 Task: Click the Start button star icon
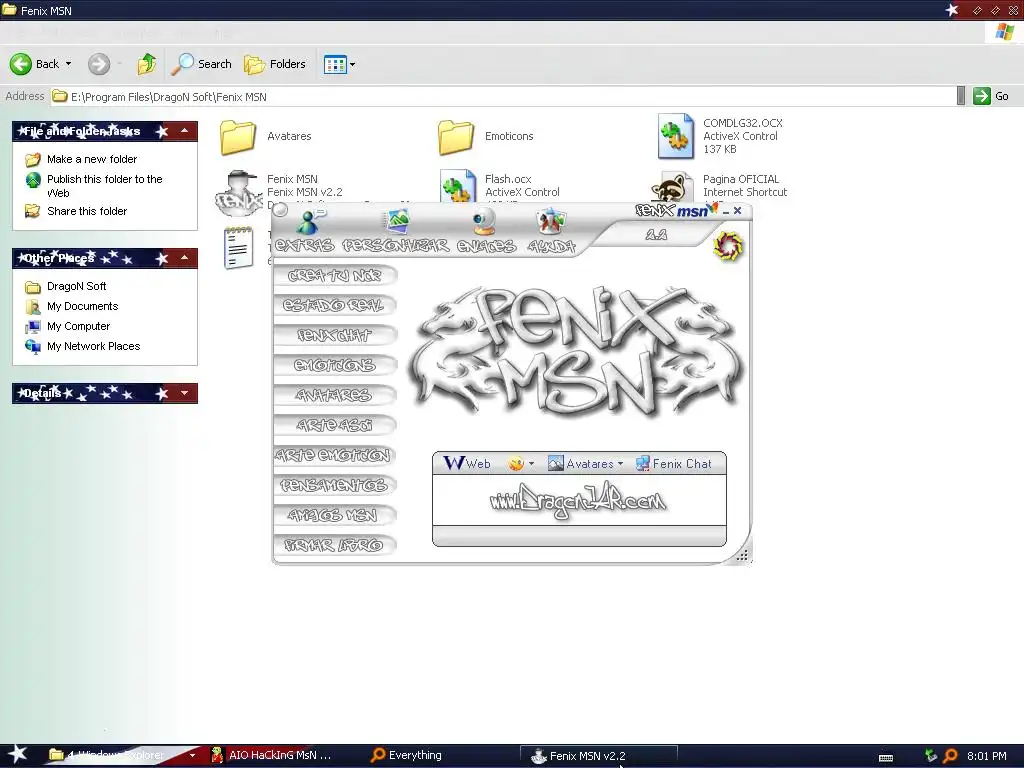tap(17, 755)
